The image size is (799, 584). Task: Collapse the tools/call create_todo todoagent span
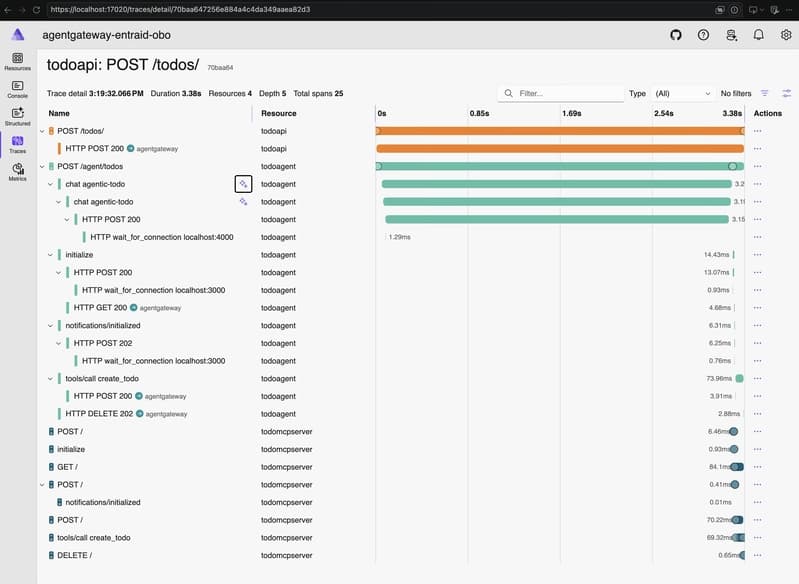coord(50,379)
